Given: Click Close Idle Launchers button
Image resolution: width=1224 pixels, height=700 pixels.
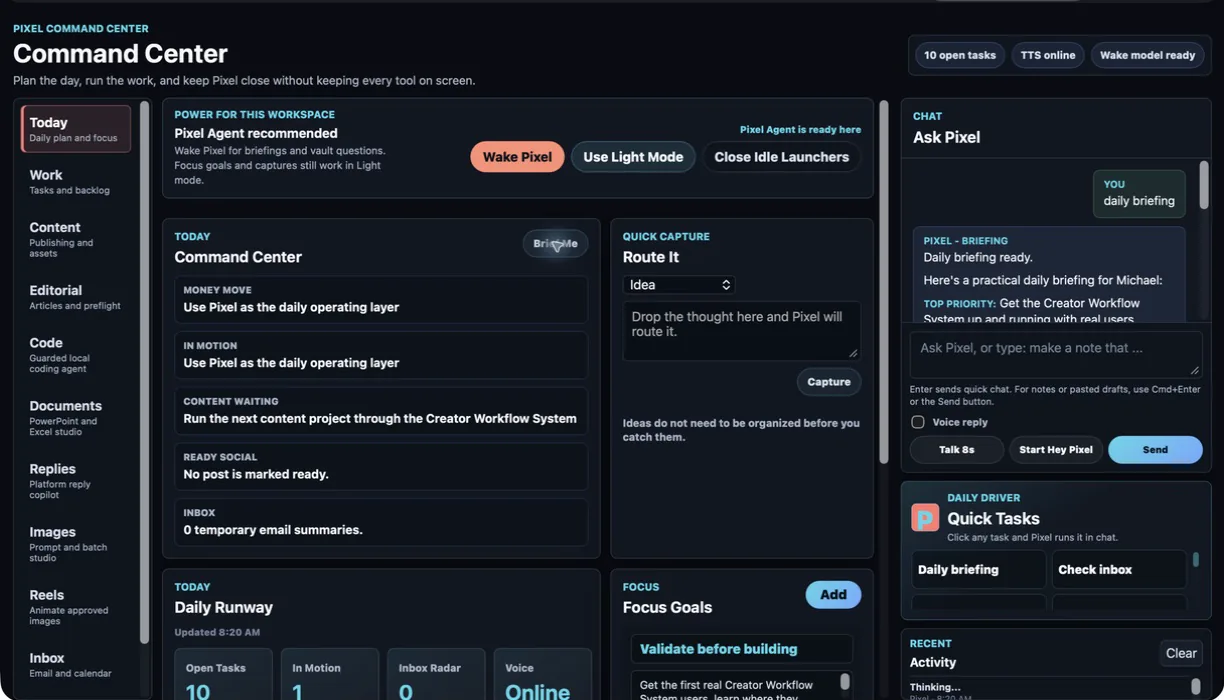Looking at the screenshot, I should tap(781, 157).
